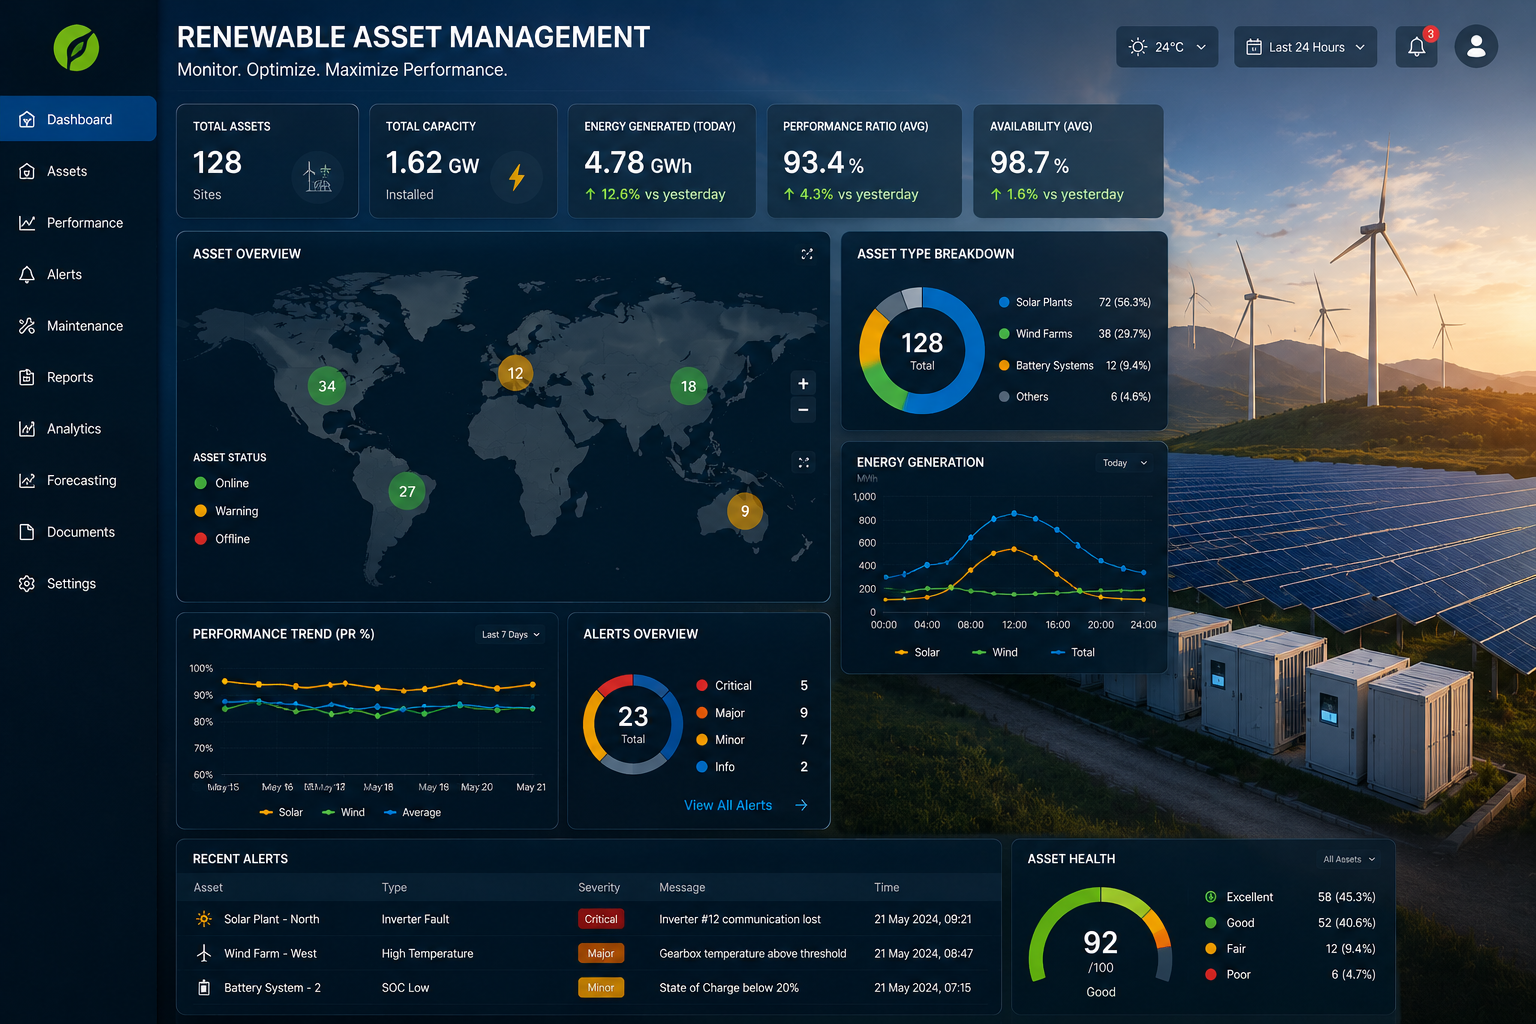The width and height of the screenshot is (1536, 1024).
Task: Select the blue Solar Plants legend swatch
Action: (x=1004, y=302)
